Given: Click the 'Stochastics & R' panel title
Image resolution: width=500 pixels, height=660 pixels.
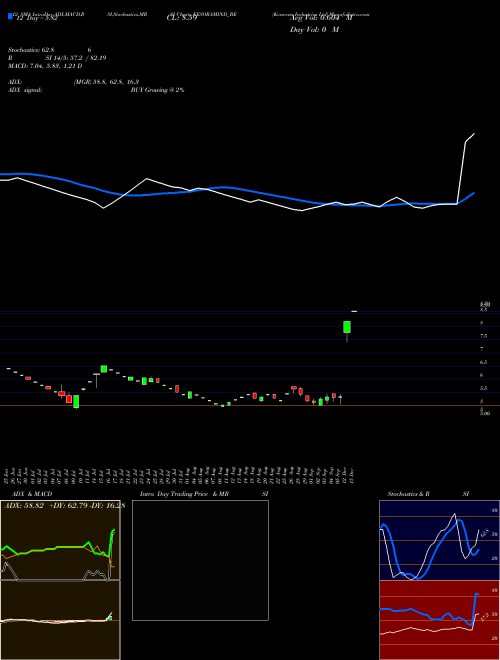Looking at the screenshot, I should pyautogui.click(x=409, y=494).
